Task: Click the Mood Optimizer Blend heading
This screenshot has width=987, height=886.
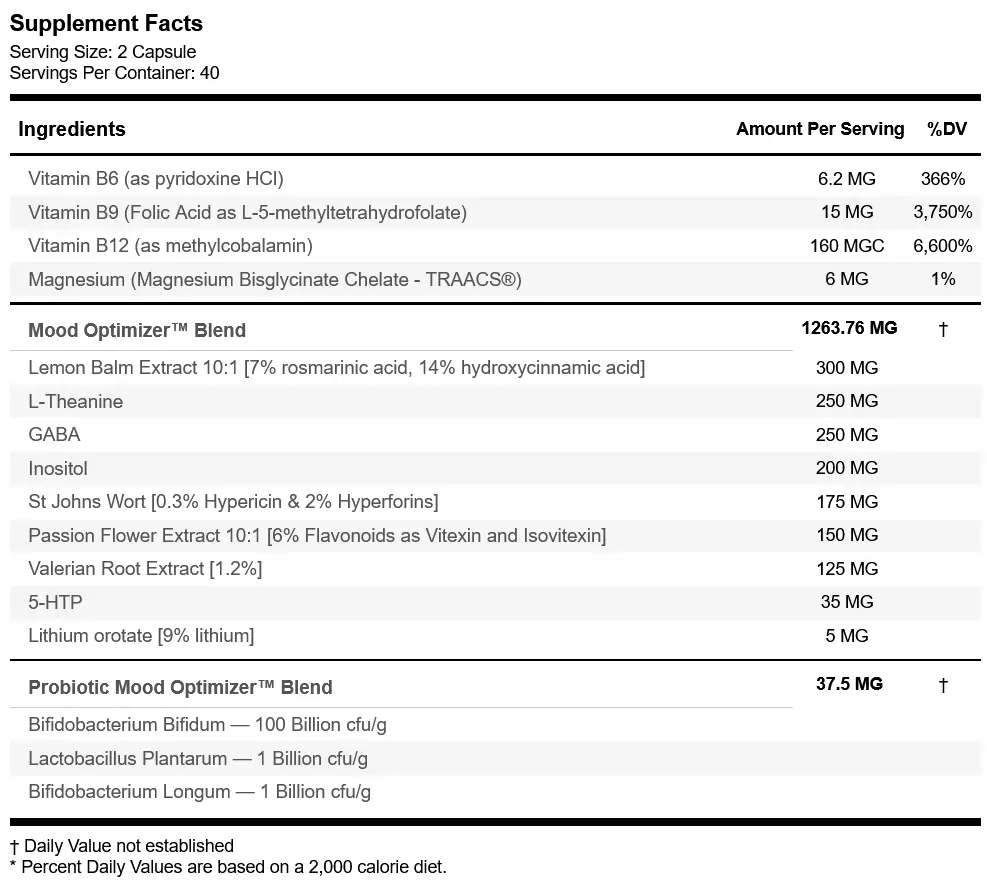Action: point(137,330)
